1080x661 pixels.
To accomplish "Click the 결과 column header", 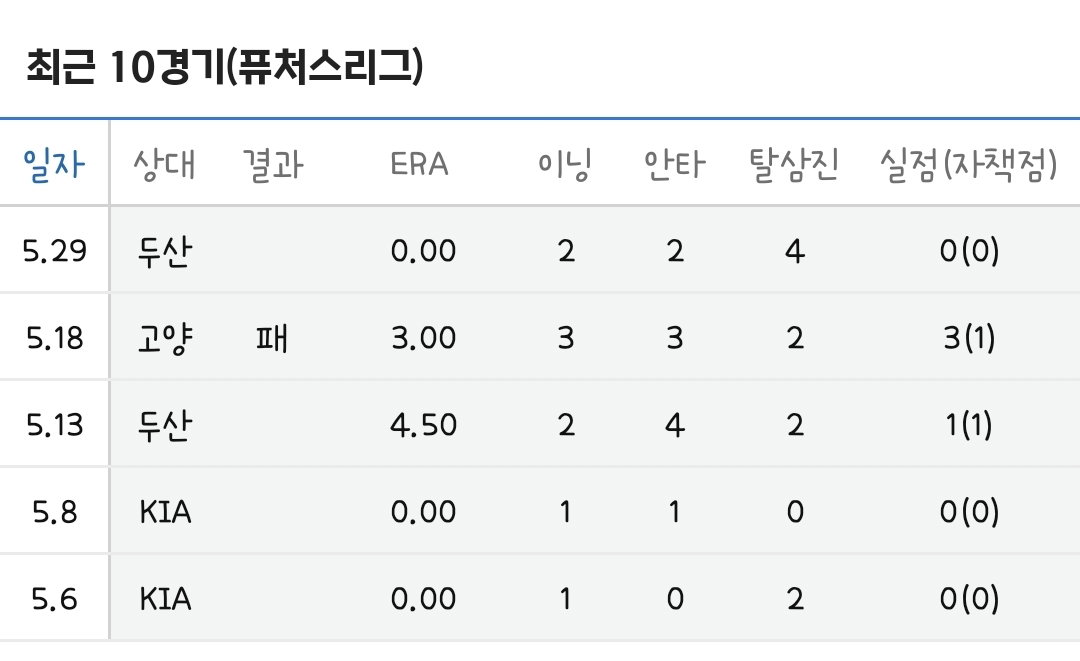I will [273, 164].
